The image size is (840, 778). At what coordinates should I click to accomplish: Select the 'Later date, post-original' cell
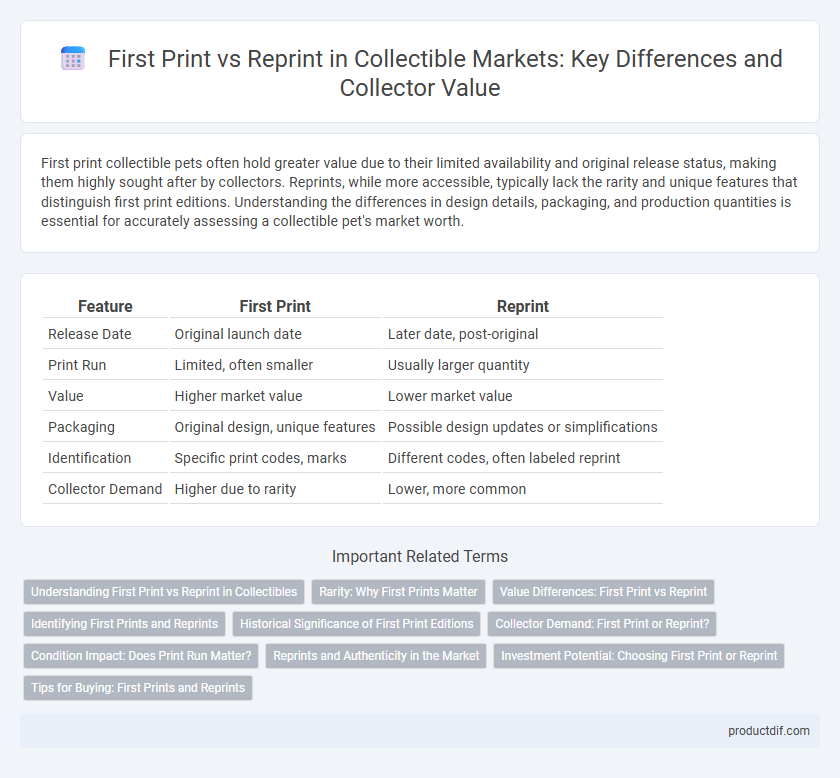522,334
